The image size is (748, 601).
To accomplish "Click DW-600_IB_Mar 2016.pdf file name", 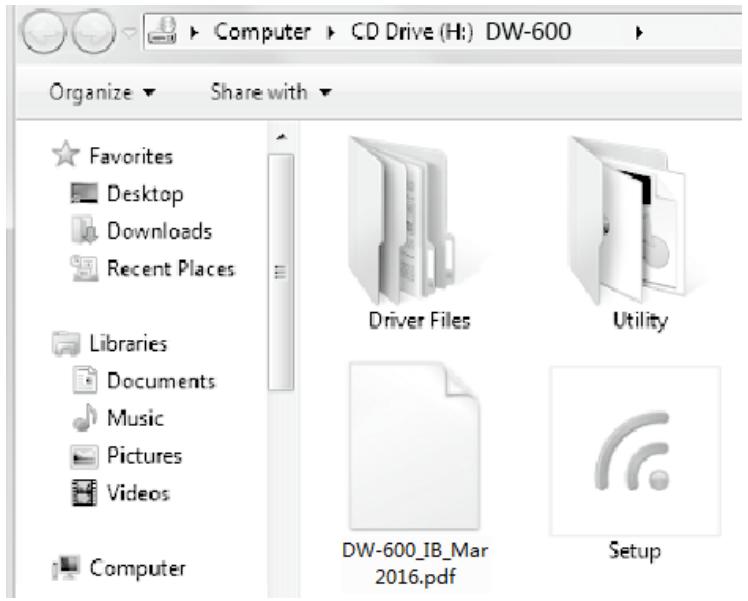I will click(x=415, y=563).
